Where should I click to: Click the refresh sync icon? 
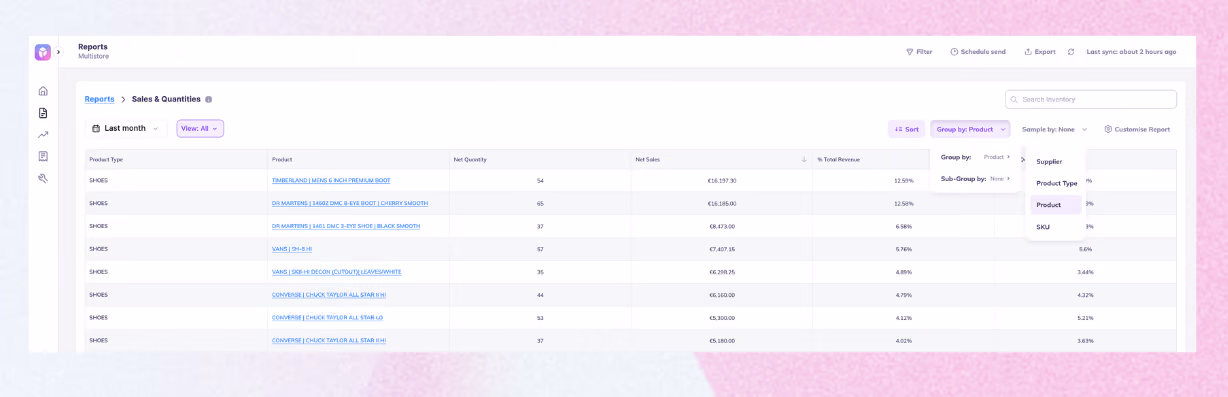click(x=1071, y=52)
